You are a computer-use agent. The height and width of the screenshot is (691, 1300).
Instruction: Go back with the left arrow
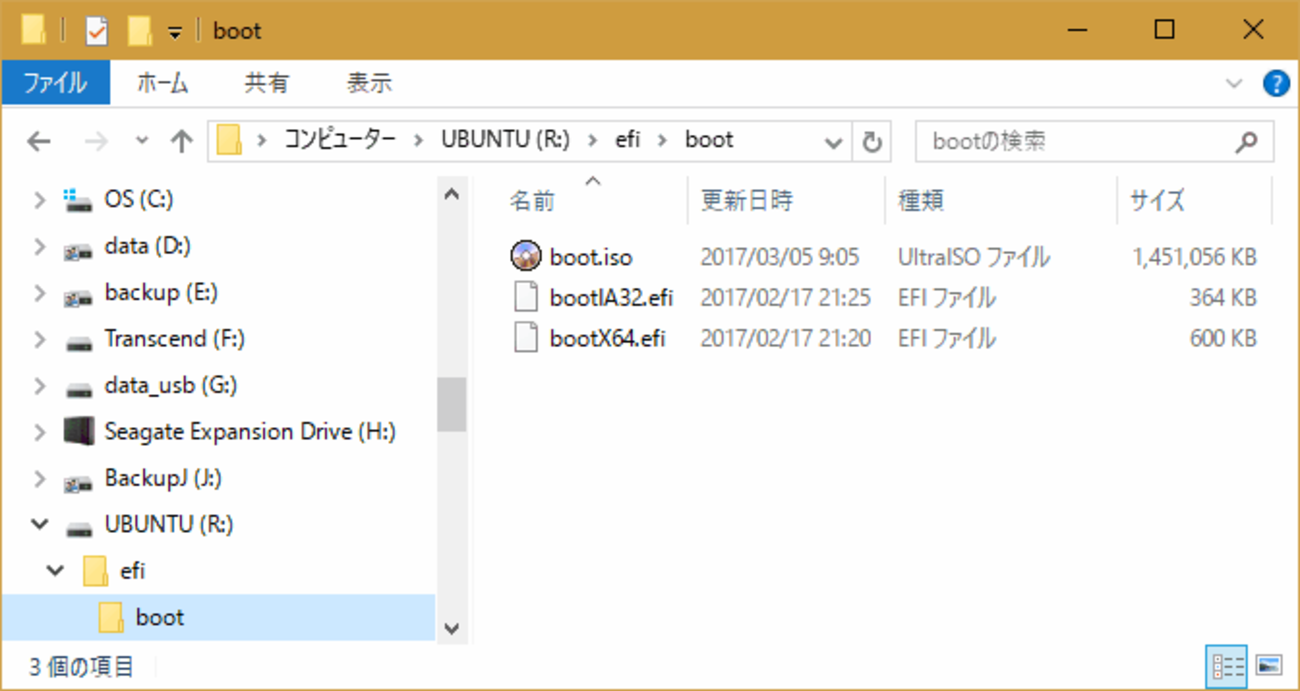pyautogui.click(x=39, y=142)
